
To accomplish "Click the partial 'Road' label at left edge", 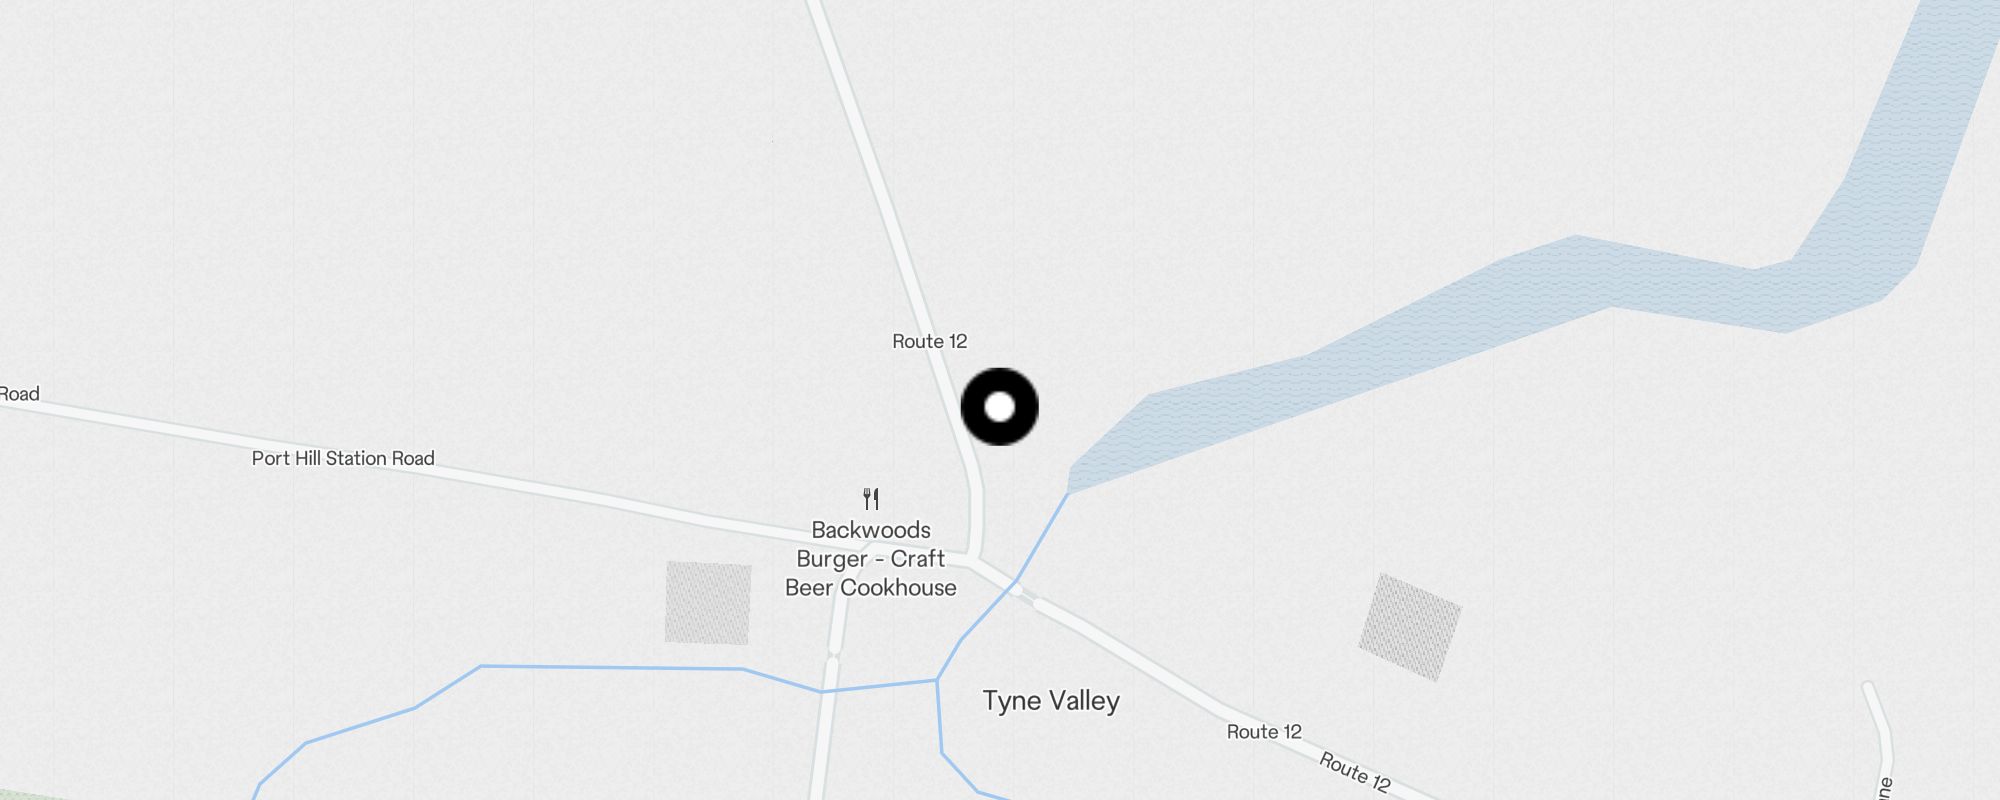I will tap(19, 394).
